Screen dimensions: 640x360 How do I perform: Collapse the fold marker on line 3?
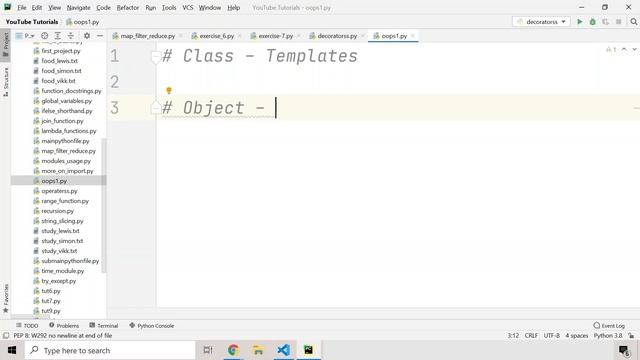tap(156, 107)
